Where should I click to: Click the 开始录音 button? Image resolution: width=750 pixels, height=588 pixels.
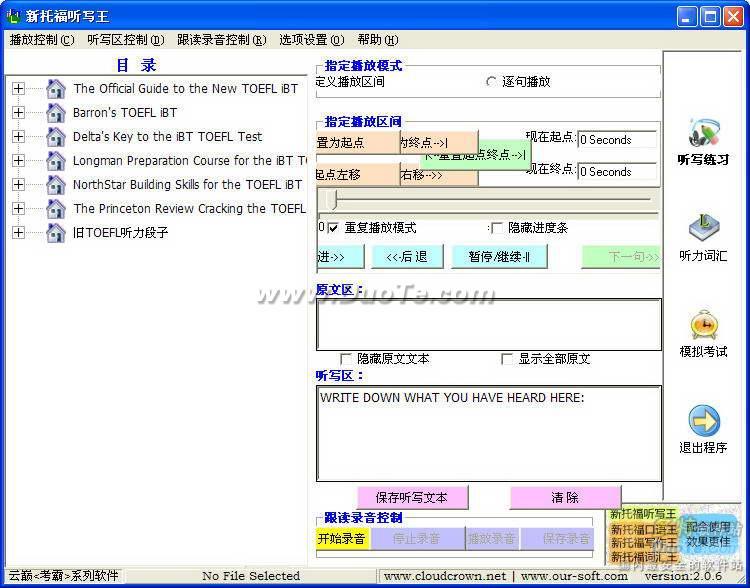click(342, 539)
